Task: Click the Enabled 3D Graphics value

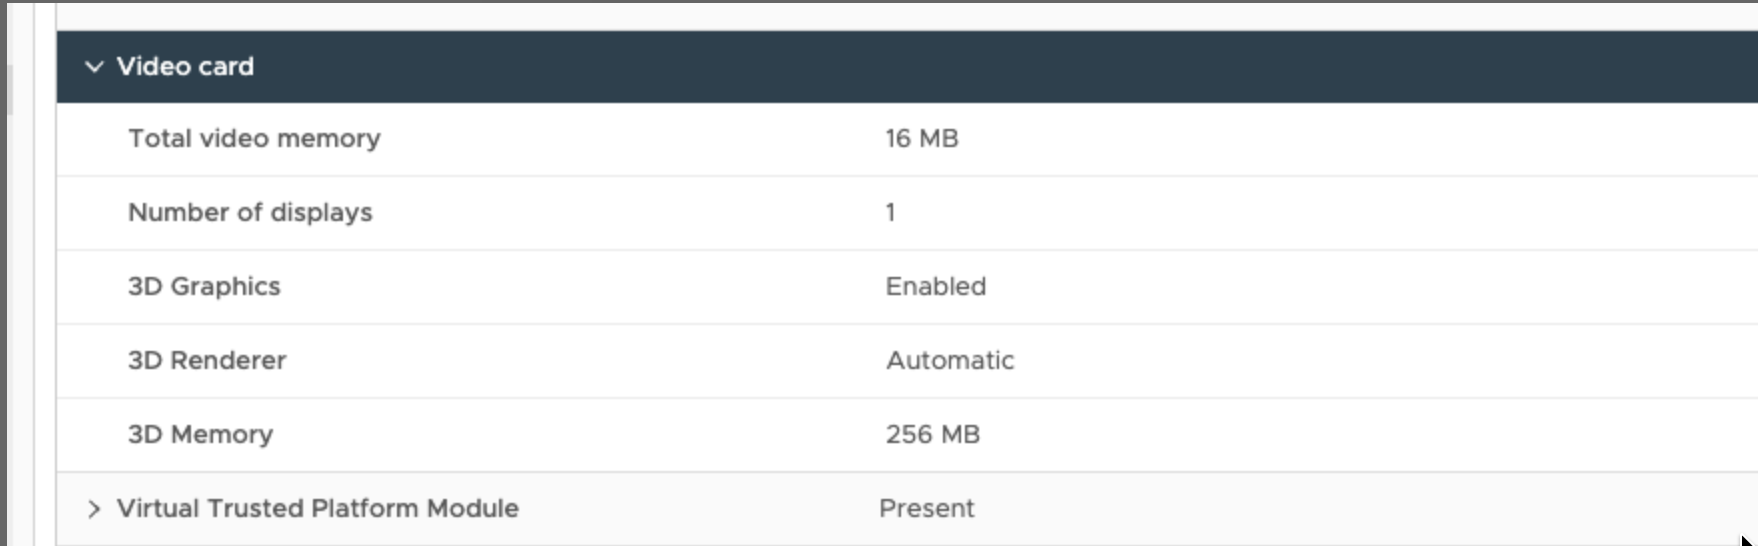Action: point(935,287)
